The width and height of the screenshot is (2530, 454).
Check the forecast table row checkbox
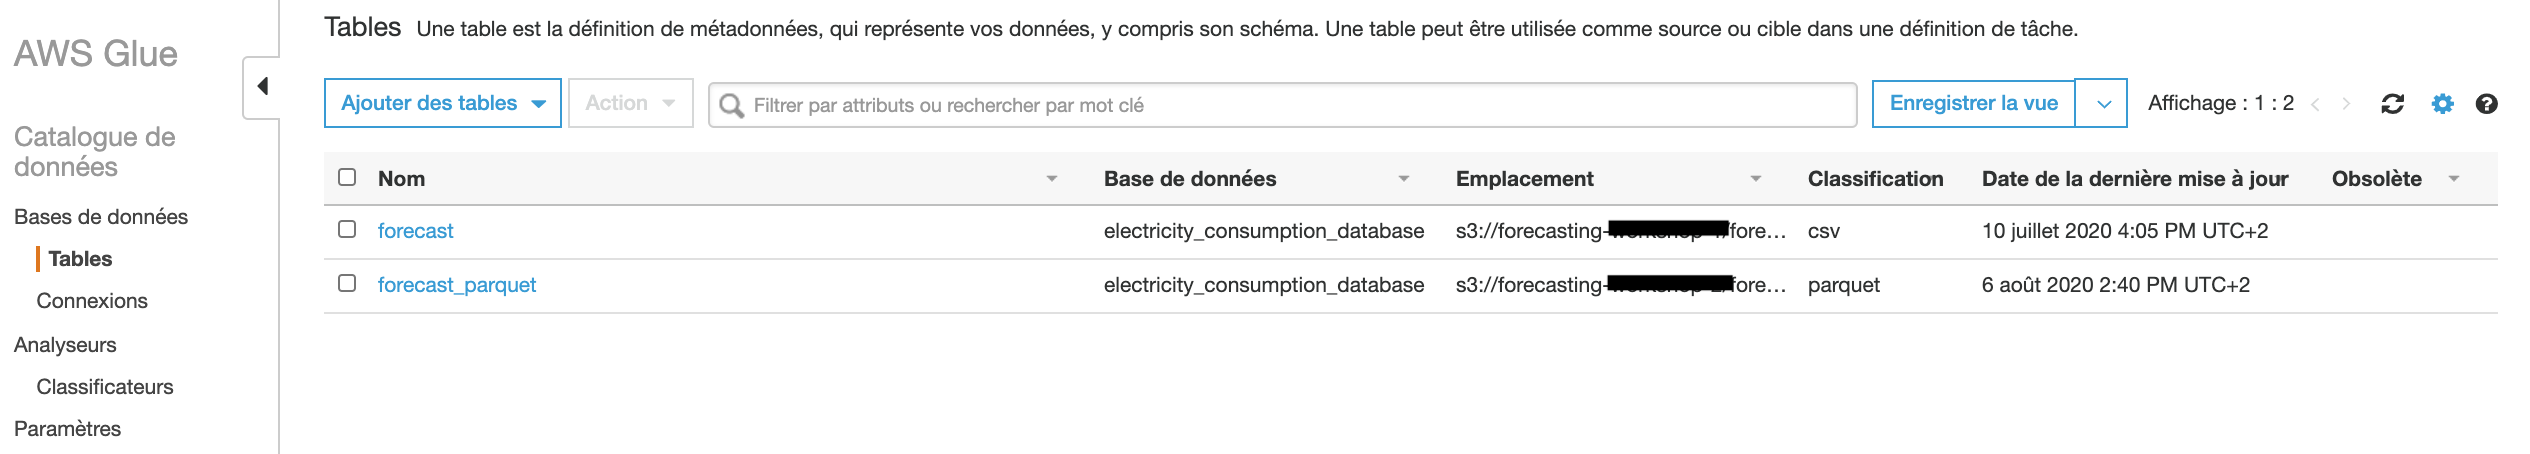pos(347,229)
